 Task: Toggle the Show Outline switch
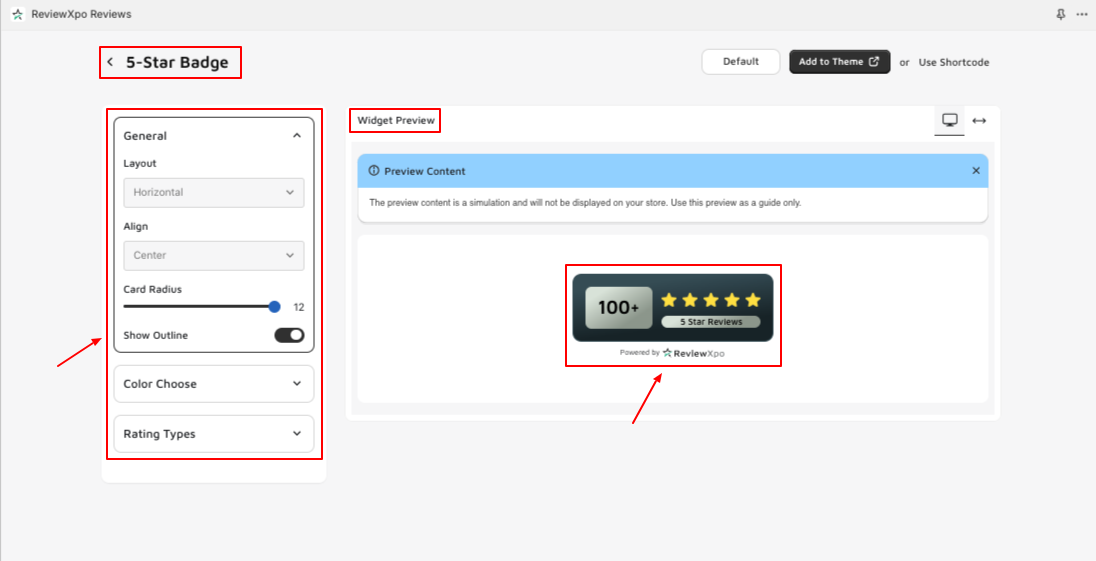289,335
